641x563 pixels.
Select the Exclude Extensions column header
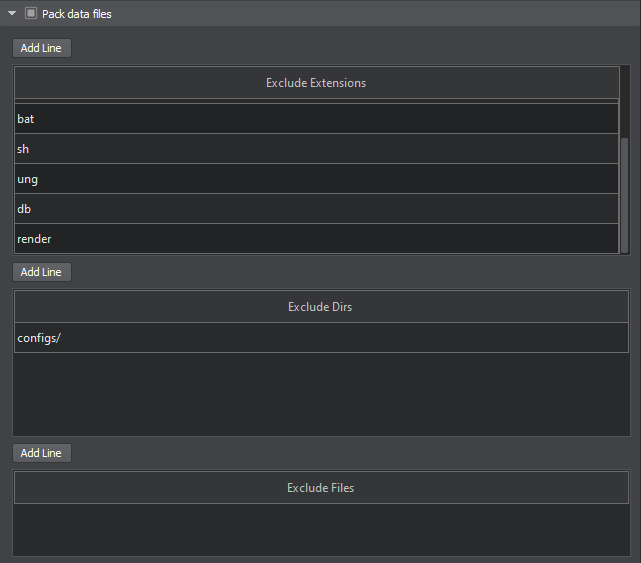pyautogui.click(x=316, y=83)
